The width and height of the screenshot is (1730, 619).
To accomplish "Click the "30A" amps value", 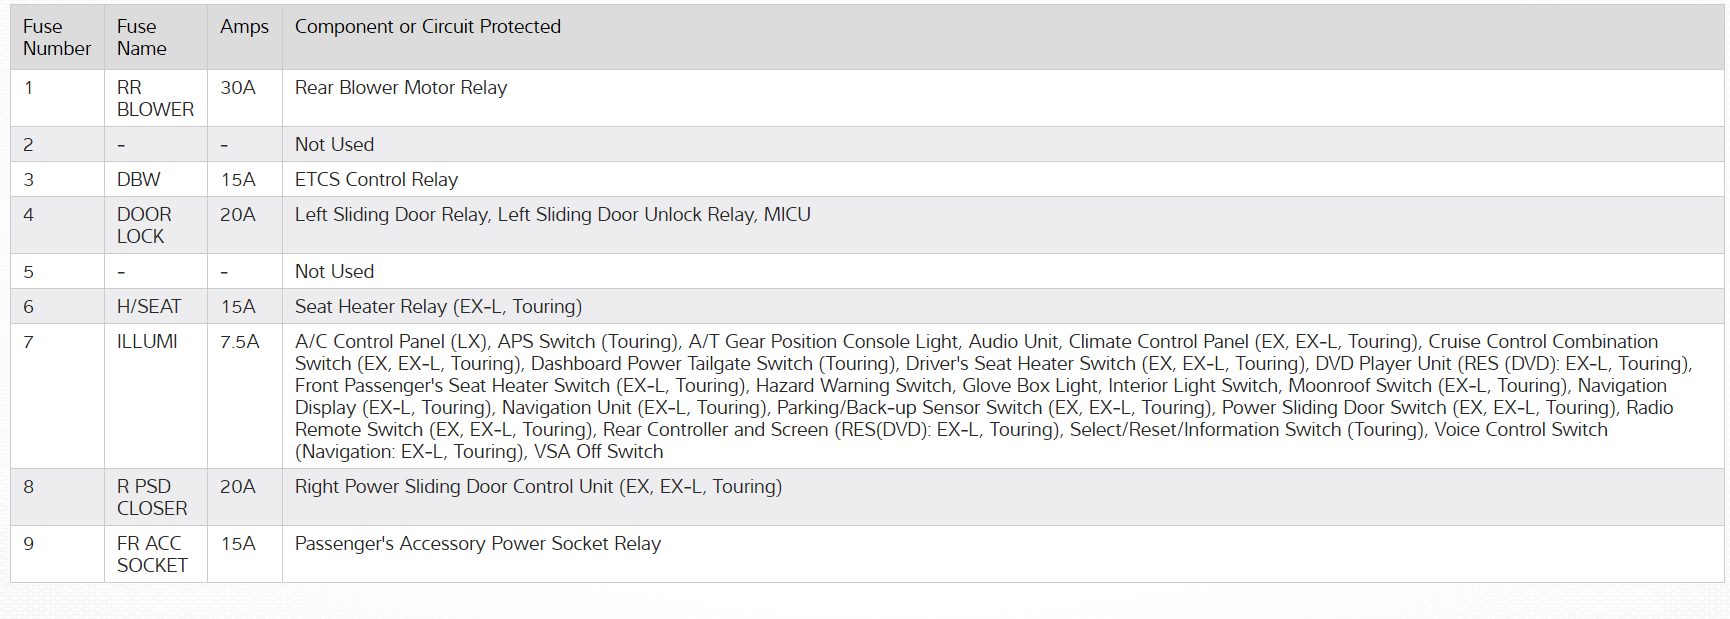I will [238, 88].
